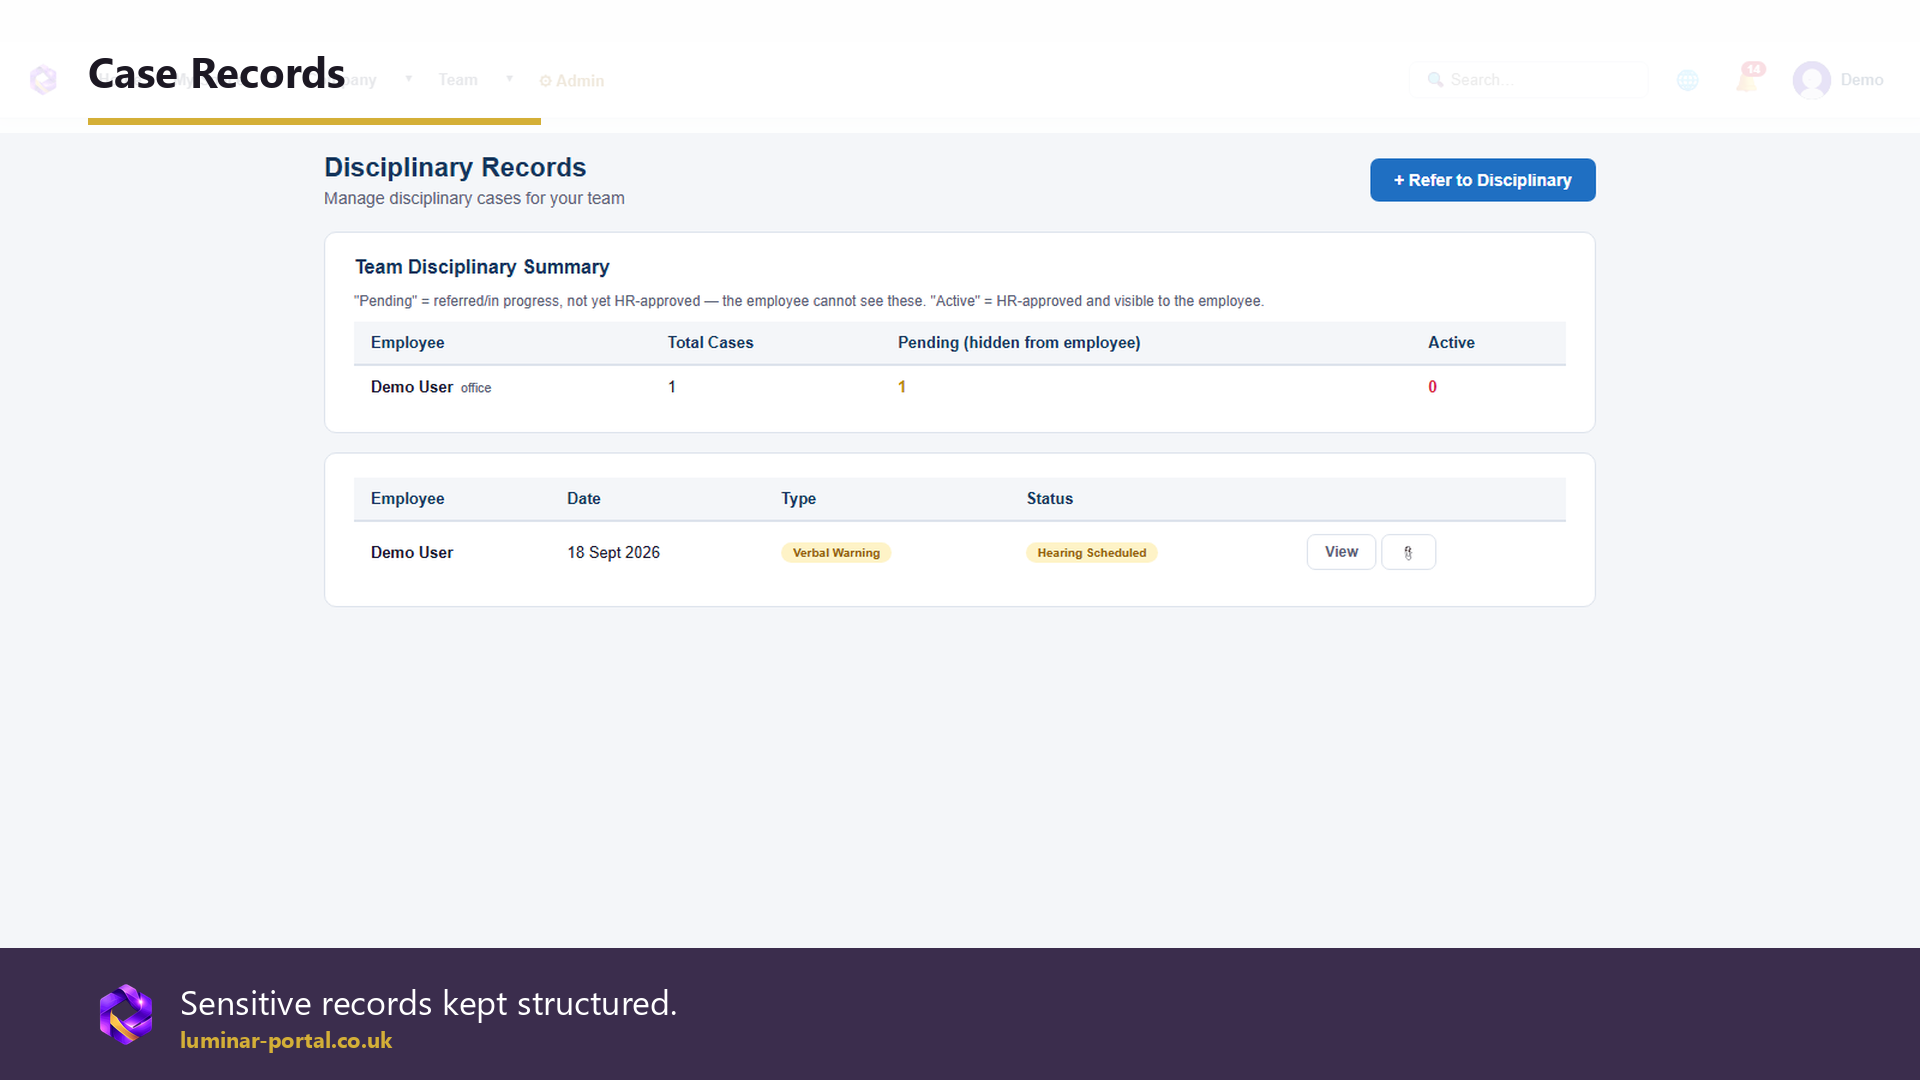Click the Refer to Disciplinary button
This screenshot has height=1080, width=1920.
pyautogui.click(x=1482, y=180)
